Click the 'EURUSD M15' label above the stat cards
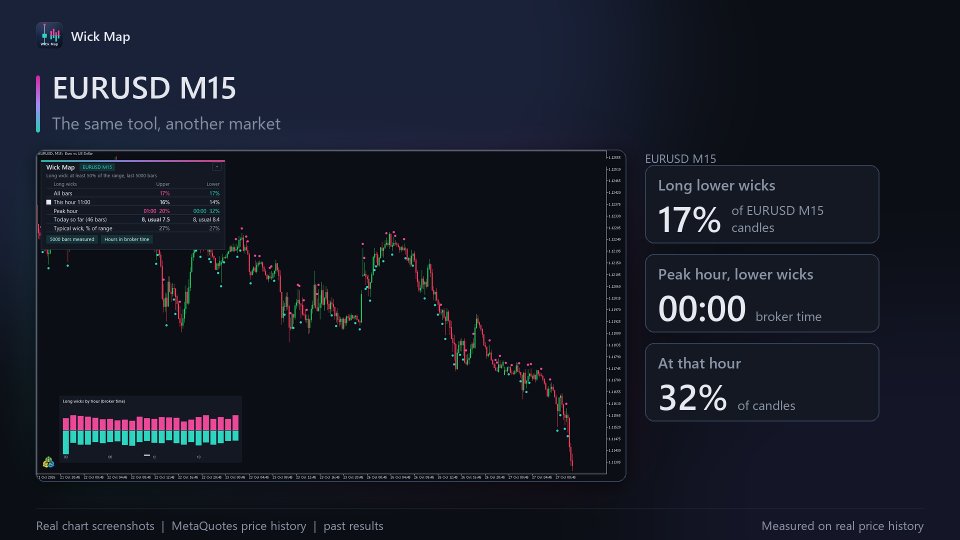The image size is (960, 540). pos(680,159)
